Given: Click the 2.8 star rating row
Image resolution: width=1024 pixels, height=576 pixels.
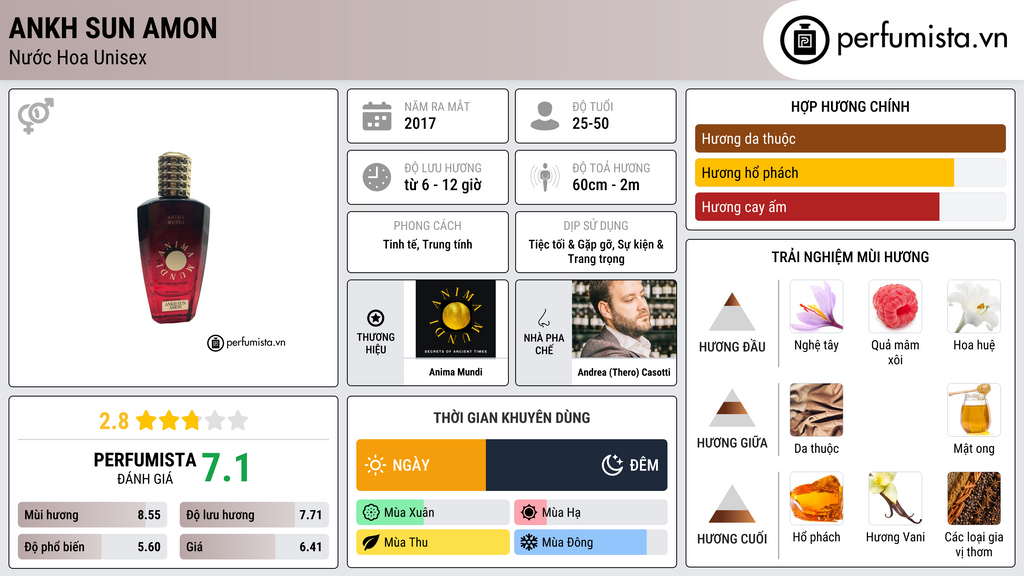Looking at the screenshot, I should [174, 421].
